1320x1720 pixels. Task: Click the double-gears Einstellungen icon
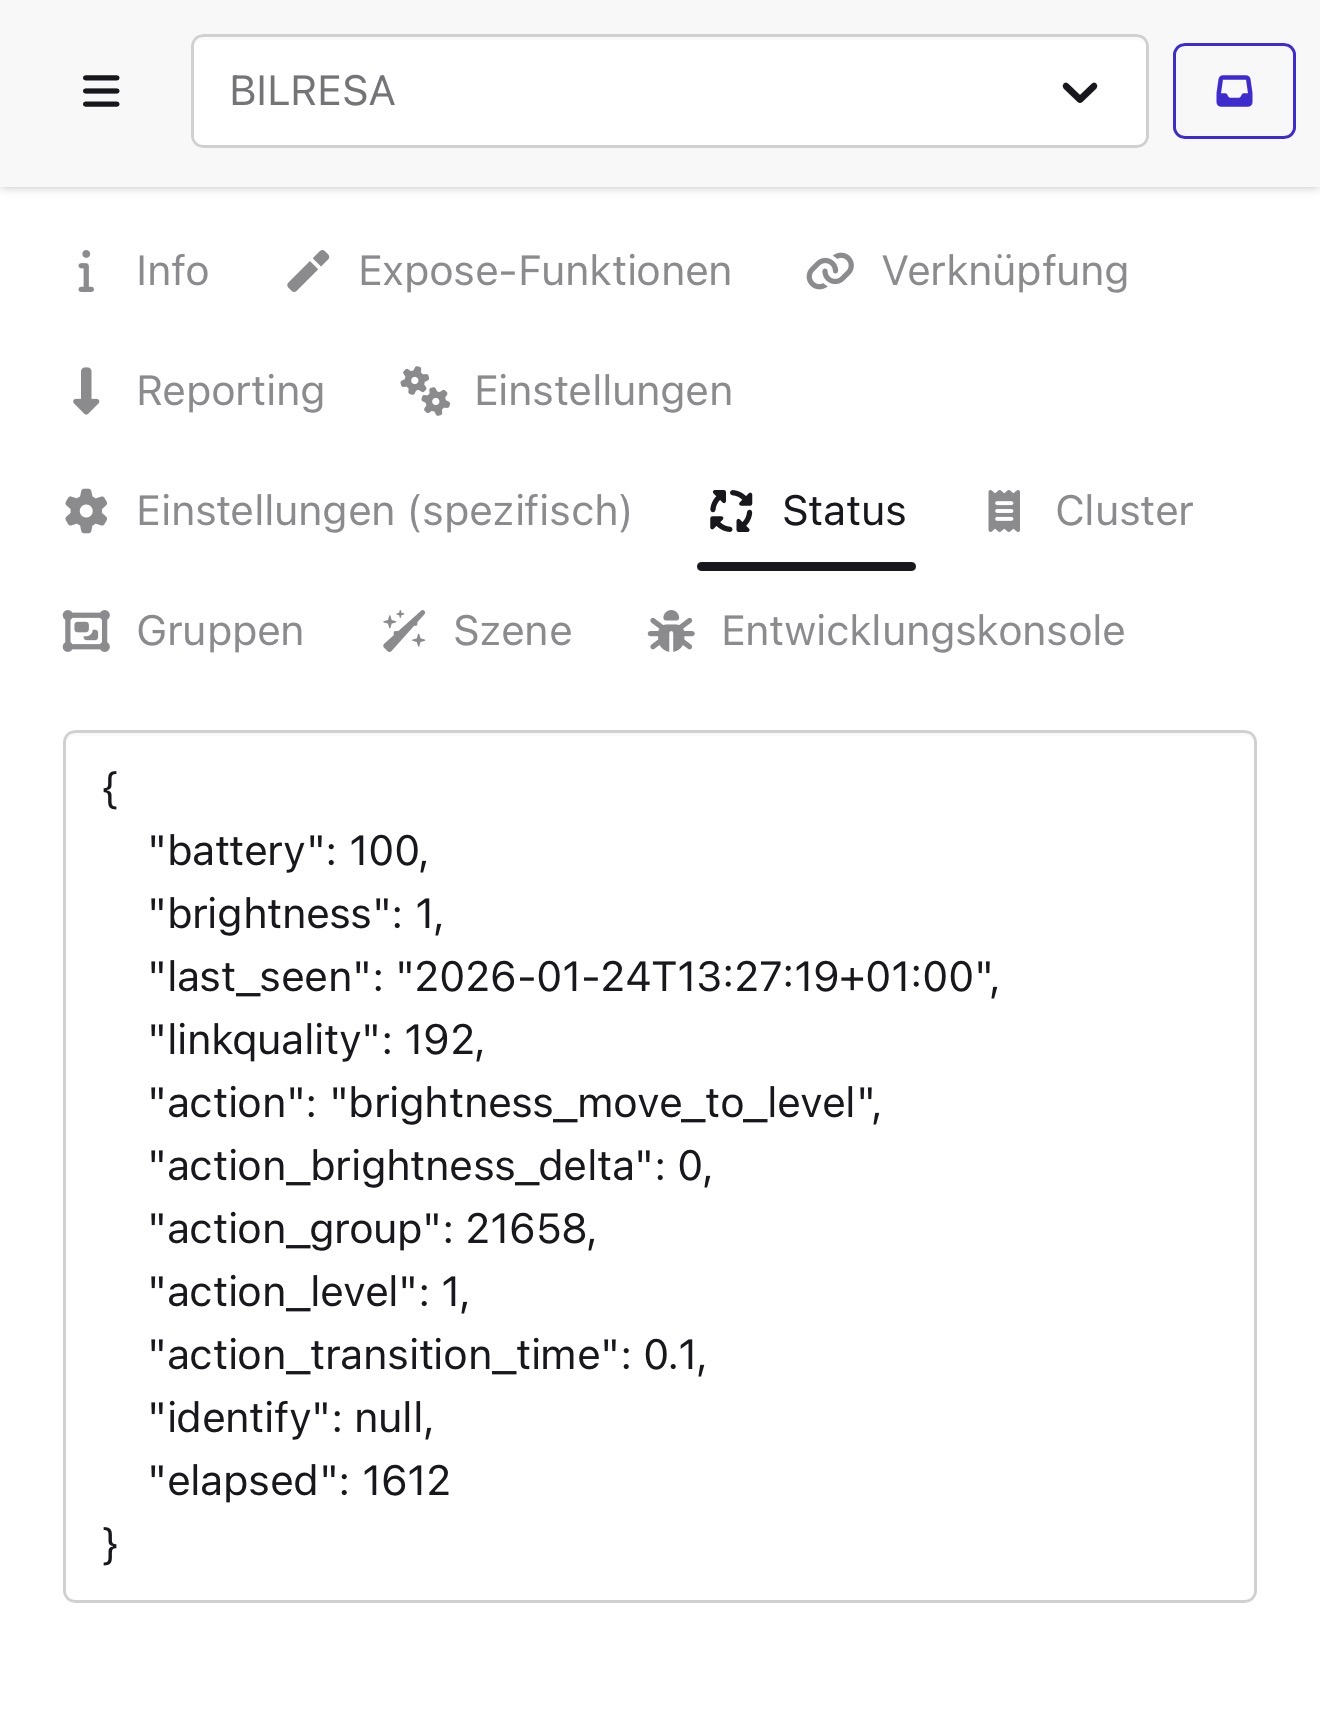[425, 391]
